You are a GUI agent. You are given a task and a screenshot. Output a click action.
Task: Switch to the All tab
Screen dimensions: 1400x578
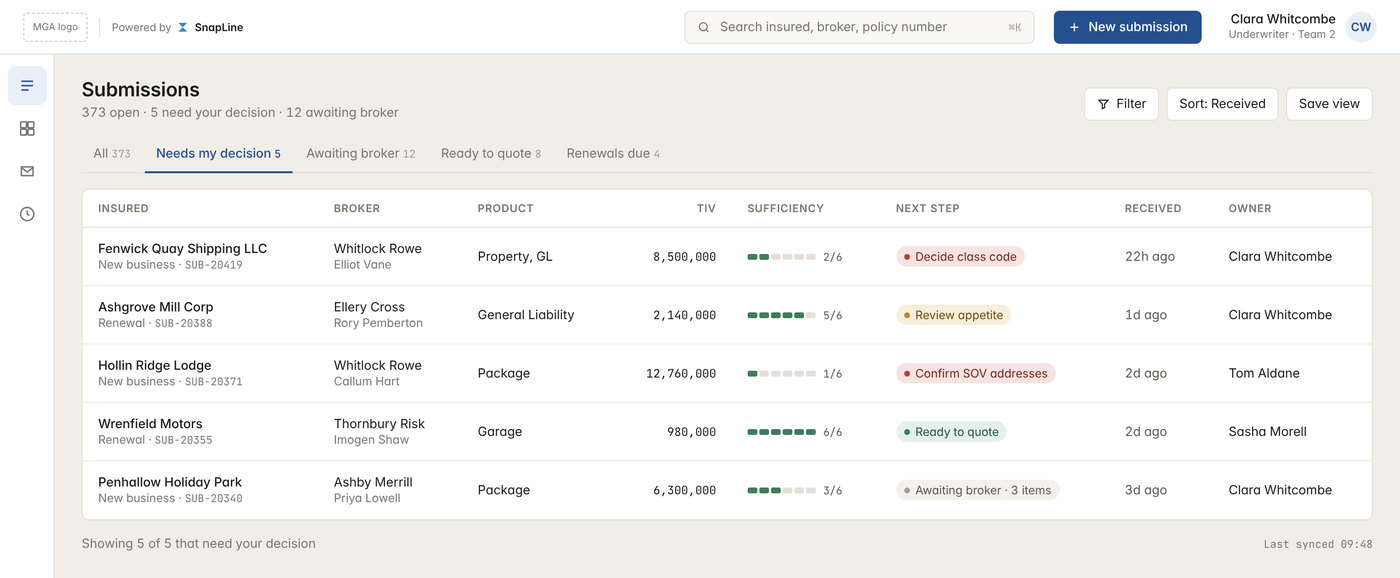point(112,154)
